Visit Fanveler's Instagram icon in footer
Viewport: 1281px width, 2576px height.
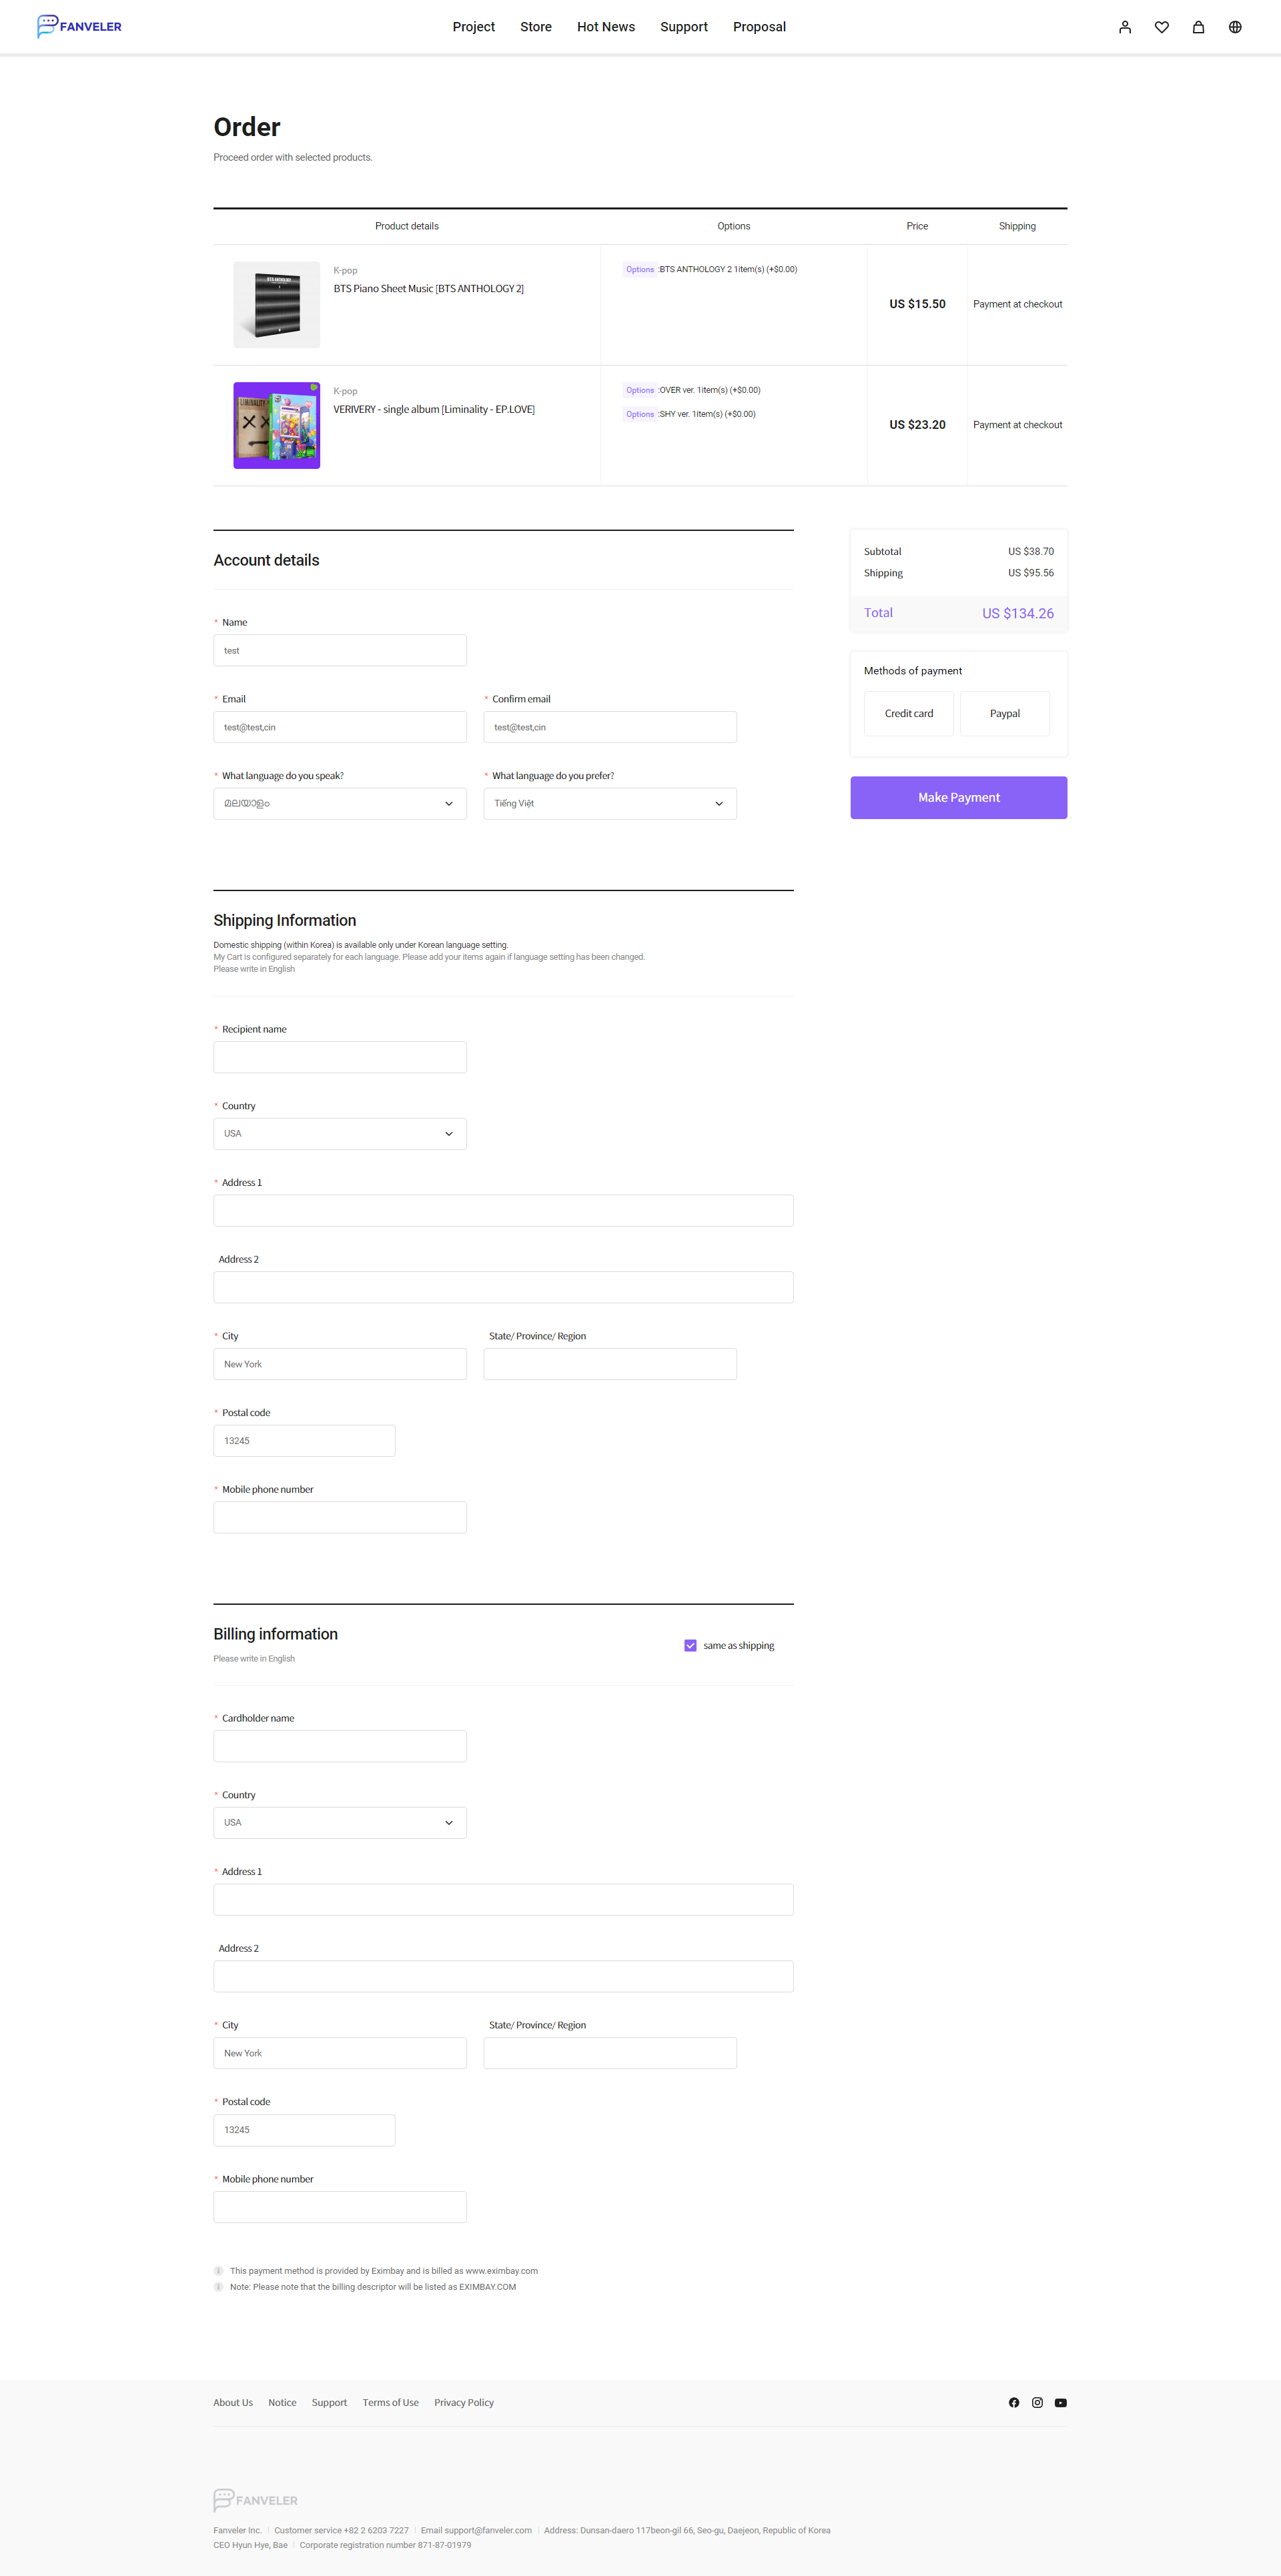1037,2403
